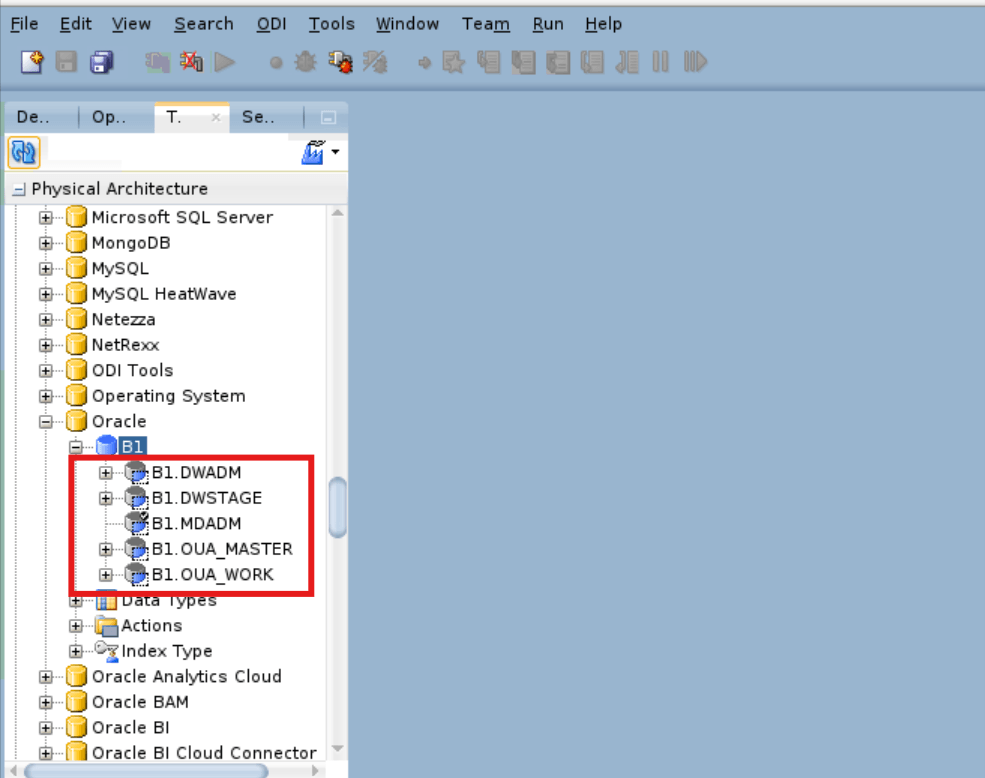Click the Pause toolbar icon
Viewport: 985px width, 778px height.
pos(660,62)
